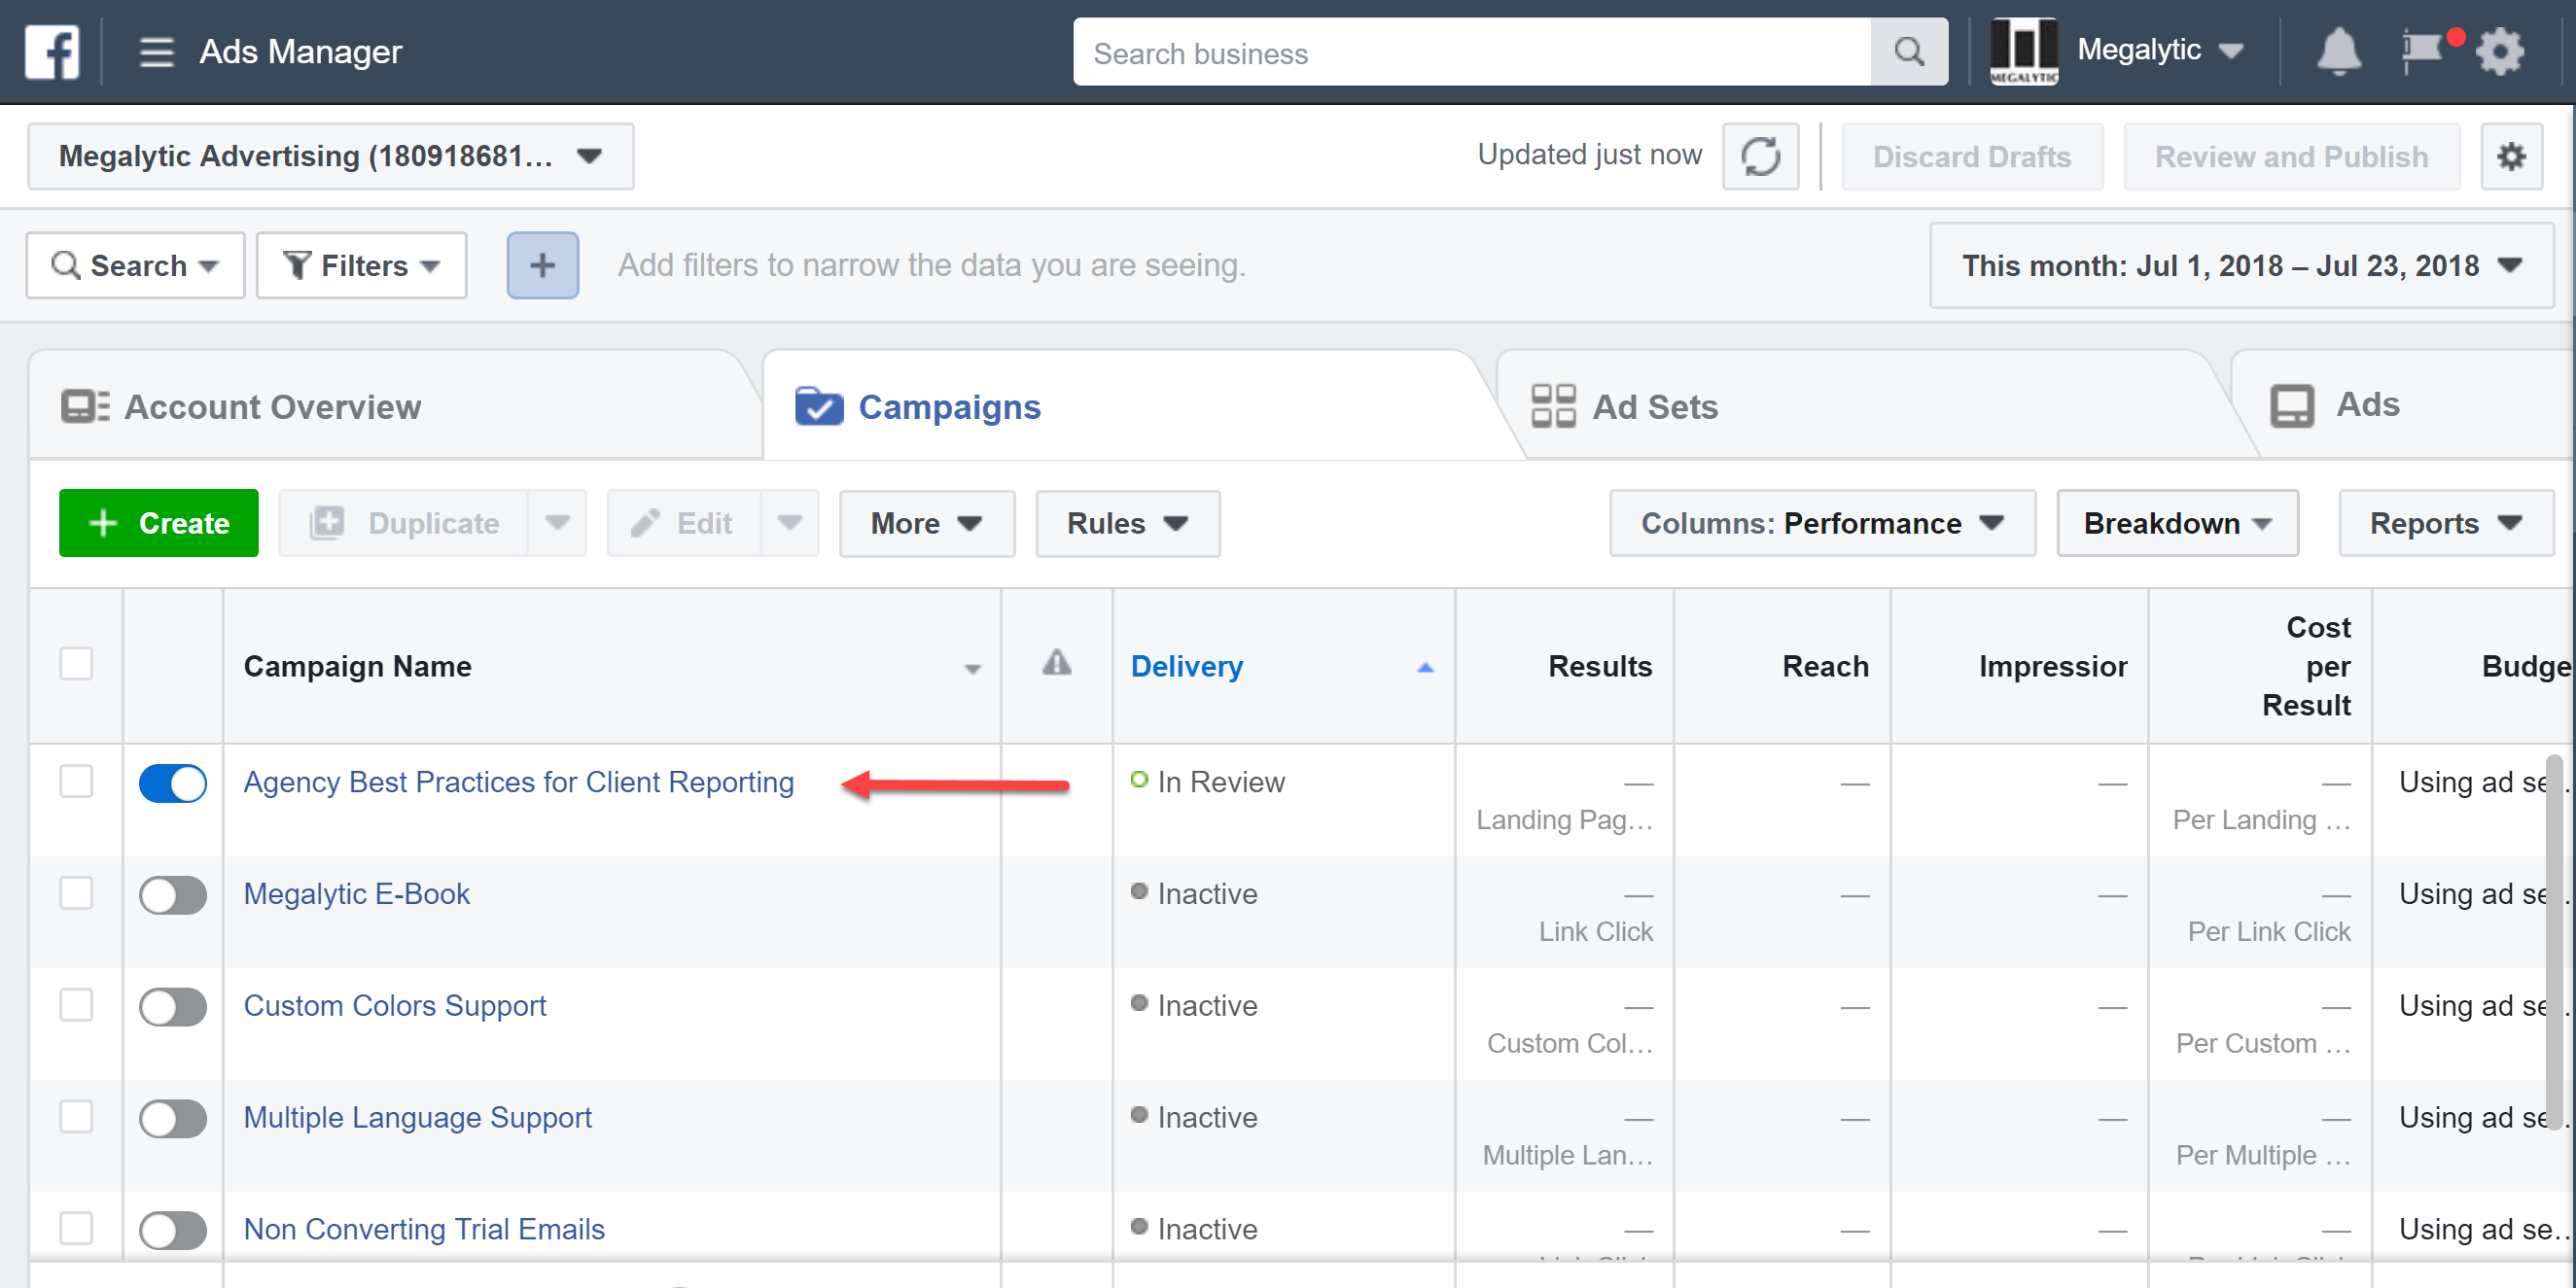Click the green Create button

pyautogui.click(x=159, y=524)
